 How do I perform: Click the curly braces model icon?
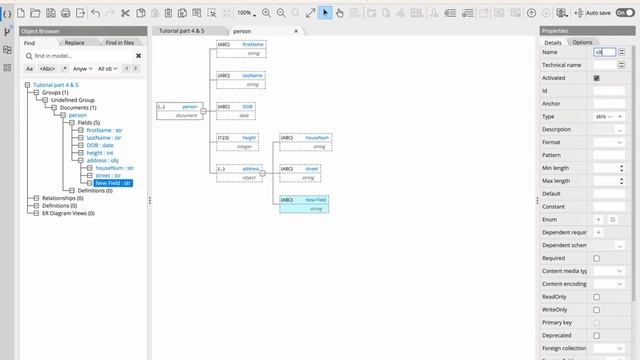(x=7, y=14)
